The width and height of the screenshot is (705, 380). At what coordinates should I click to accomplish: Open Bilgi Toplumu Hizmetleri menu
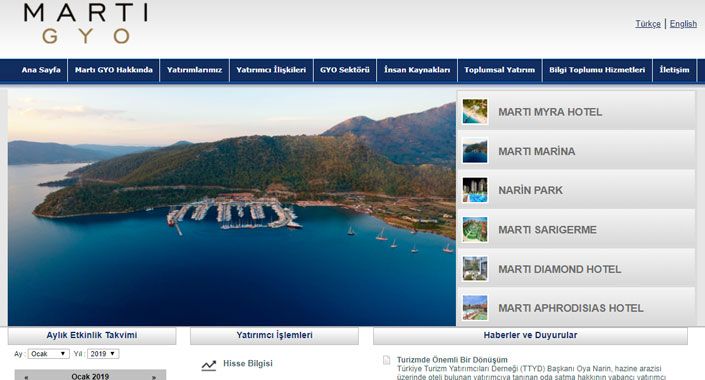click(597, 70)
